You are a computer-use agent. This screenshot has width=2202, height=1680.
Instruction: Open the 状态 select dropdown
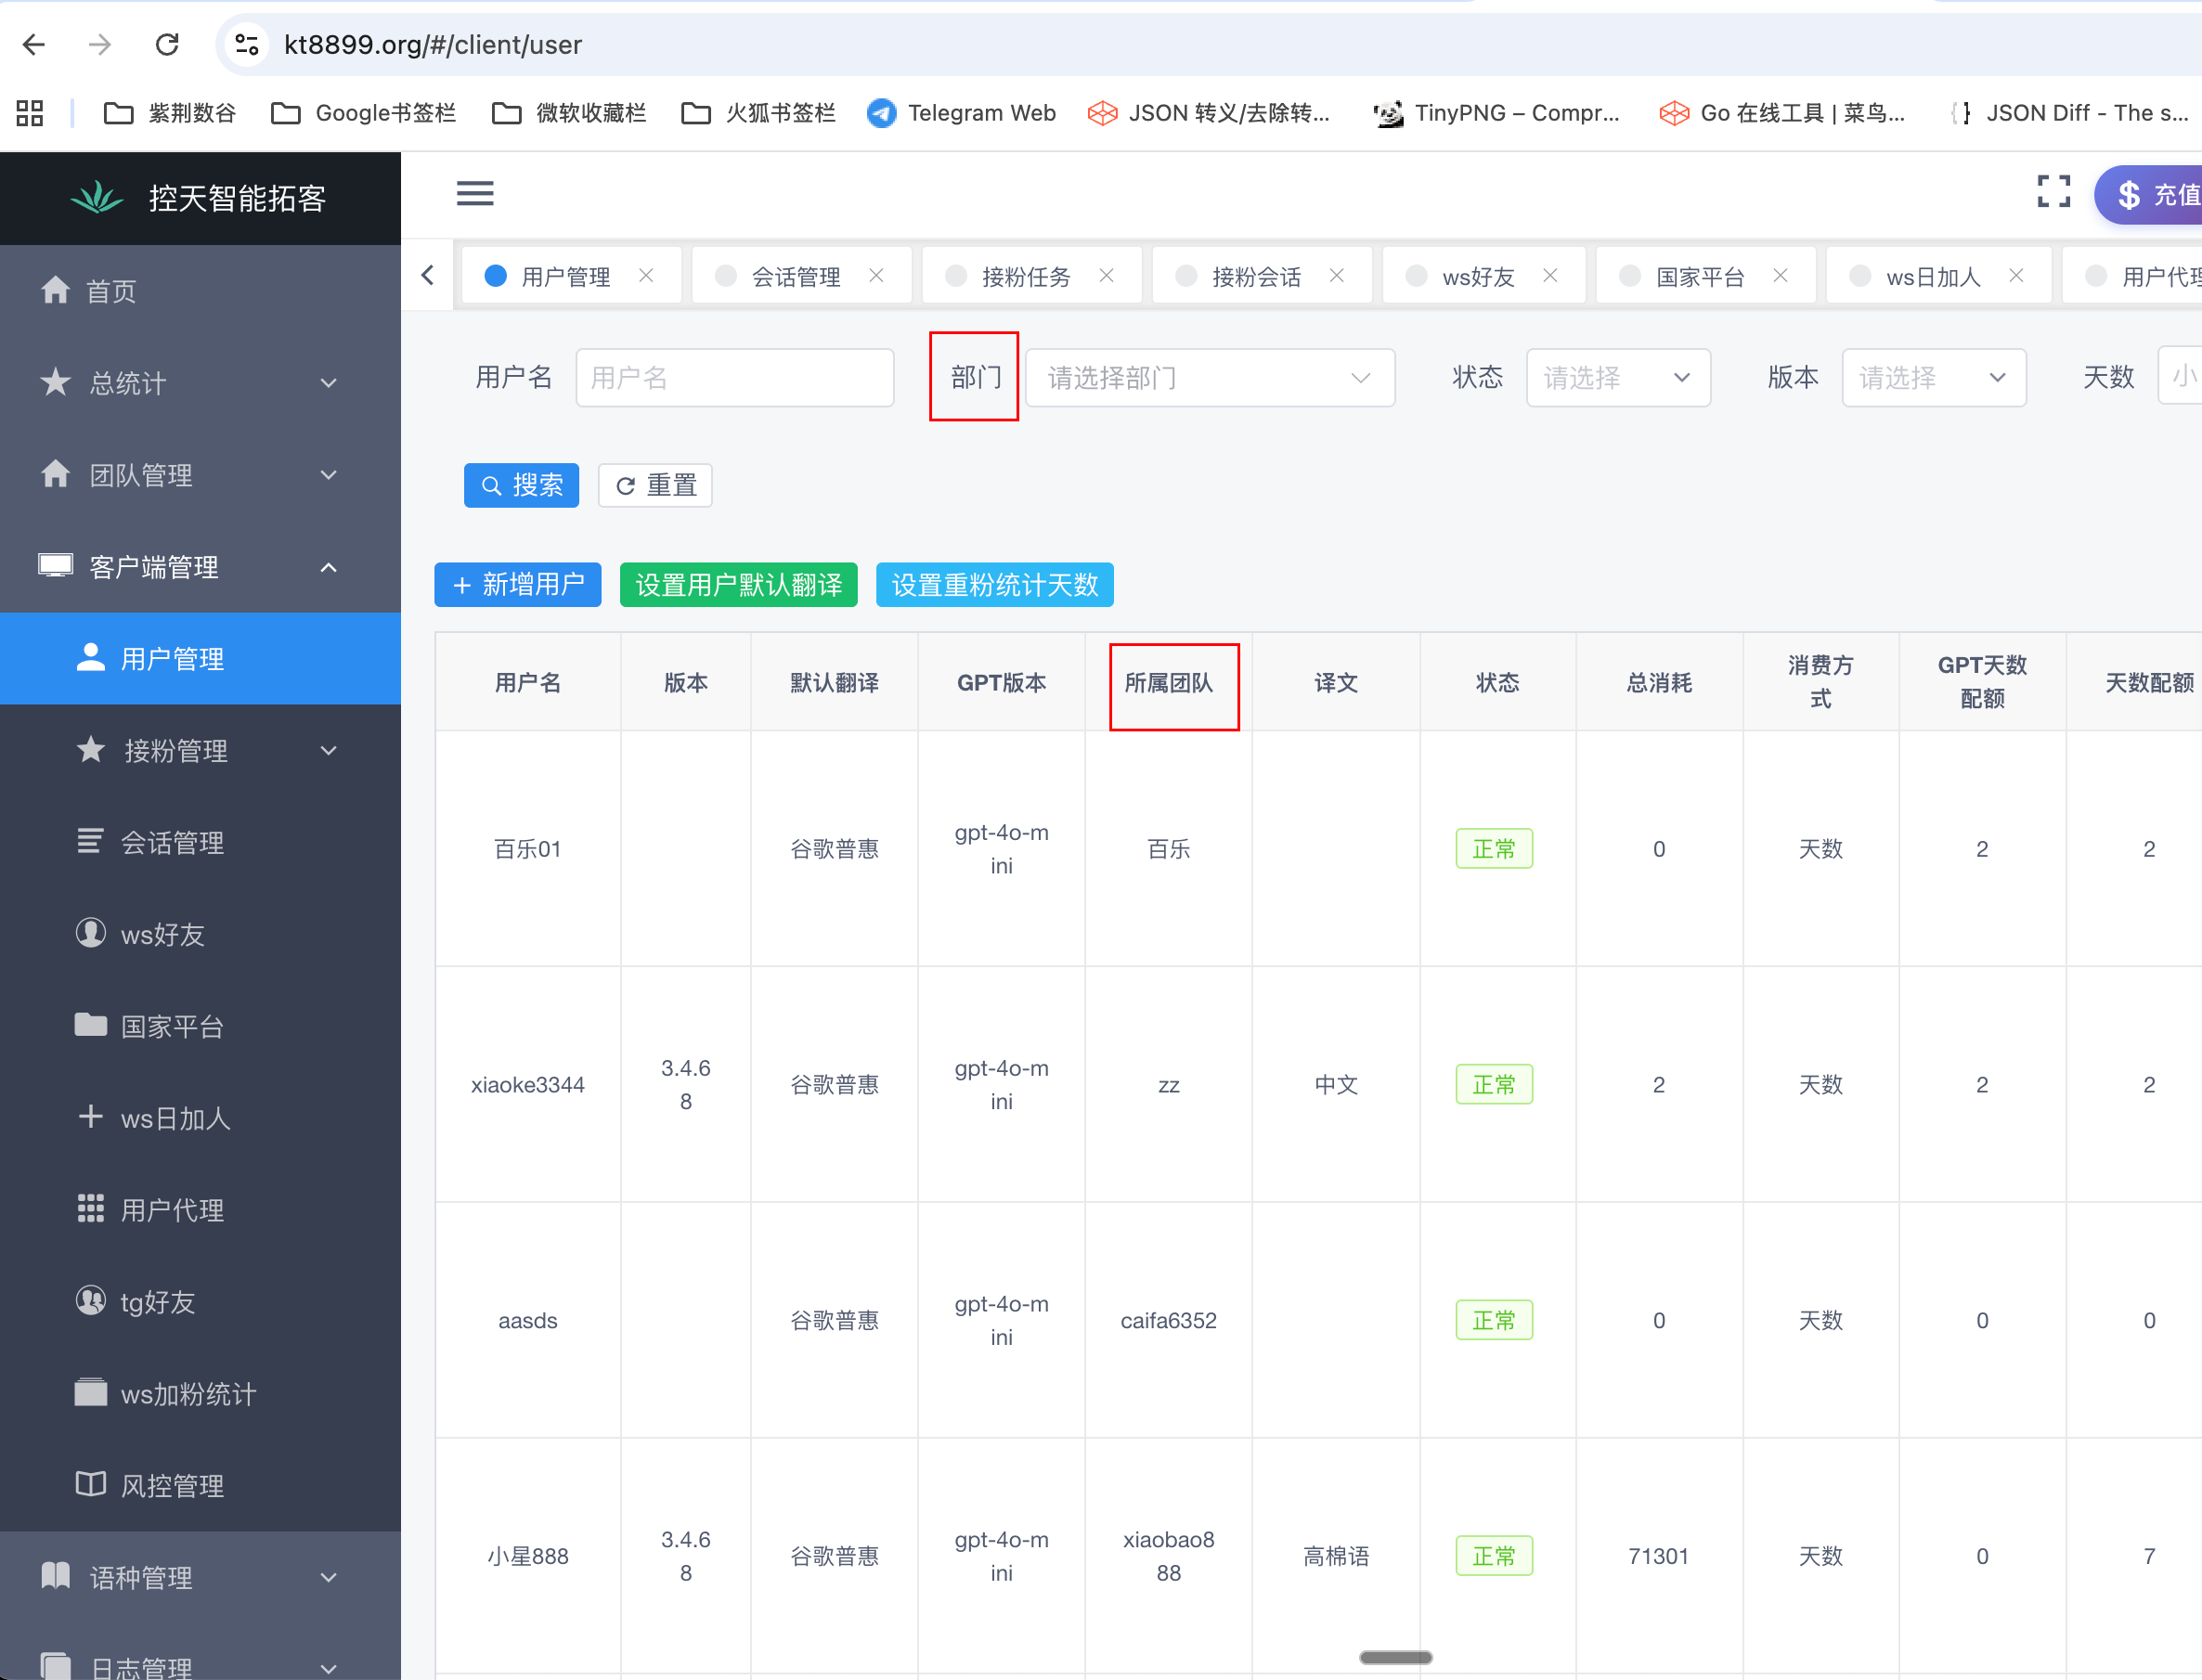point(1617,378)
